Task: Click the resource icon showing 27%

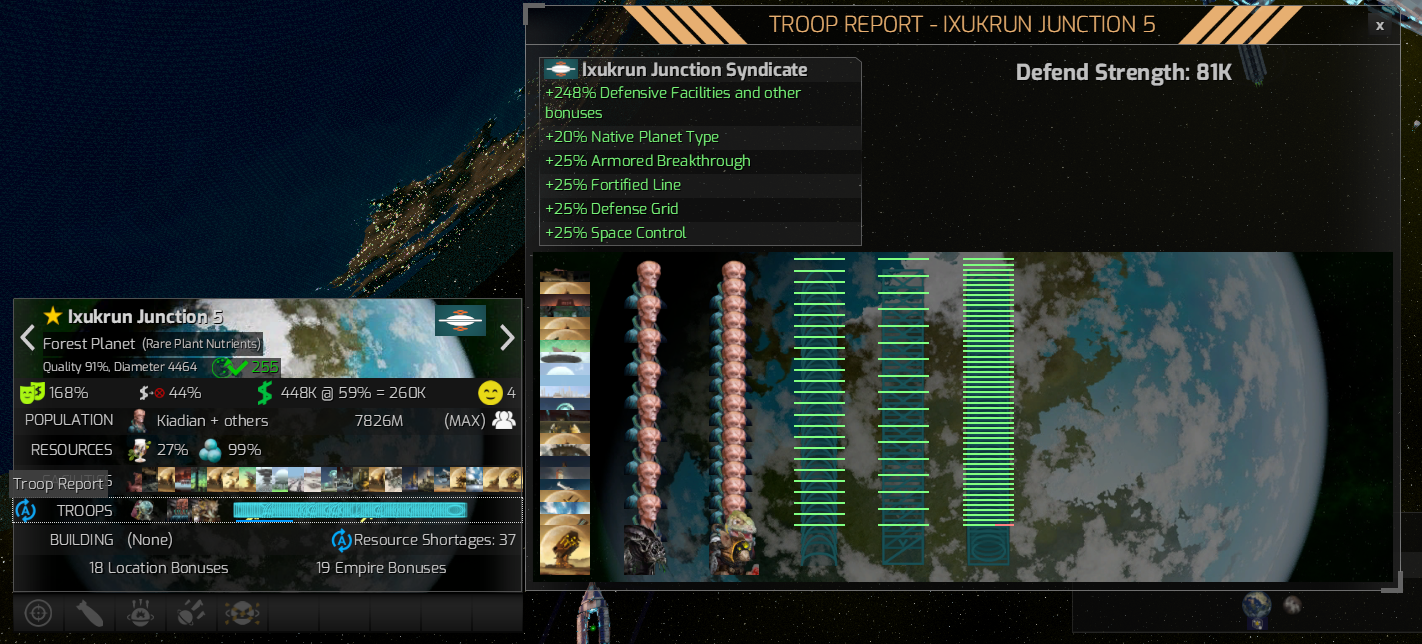Action: [x=140, y=449]
